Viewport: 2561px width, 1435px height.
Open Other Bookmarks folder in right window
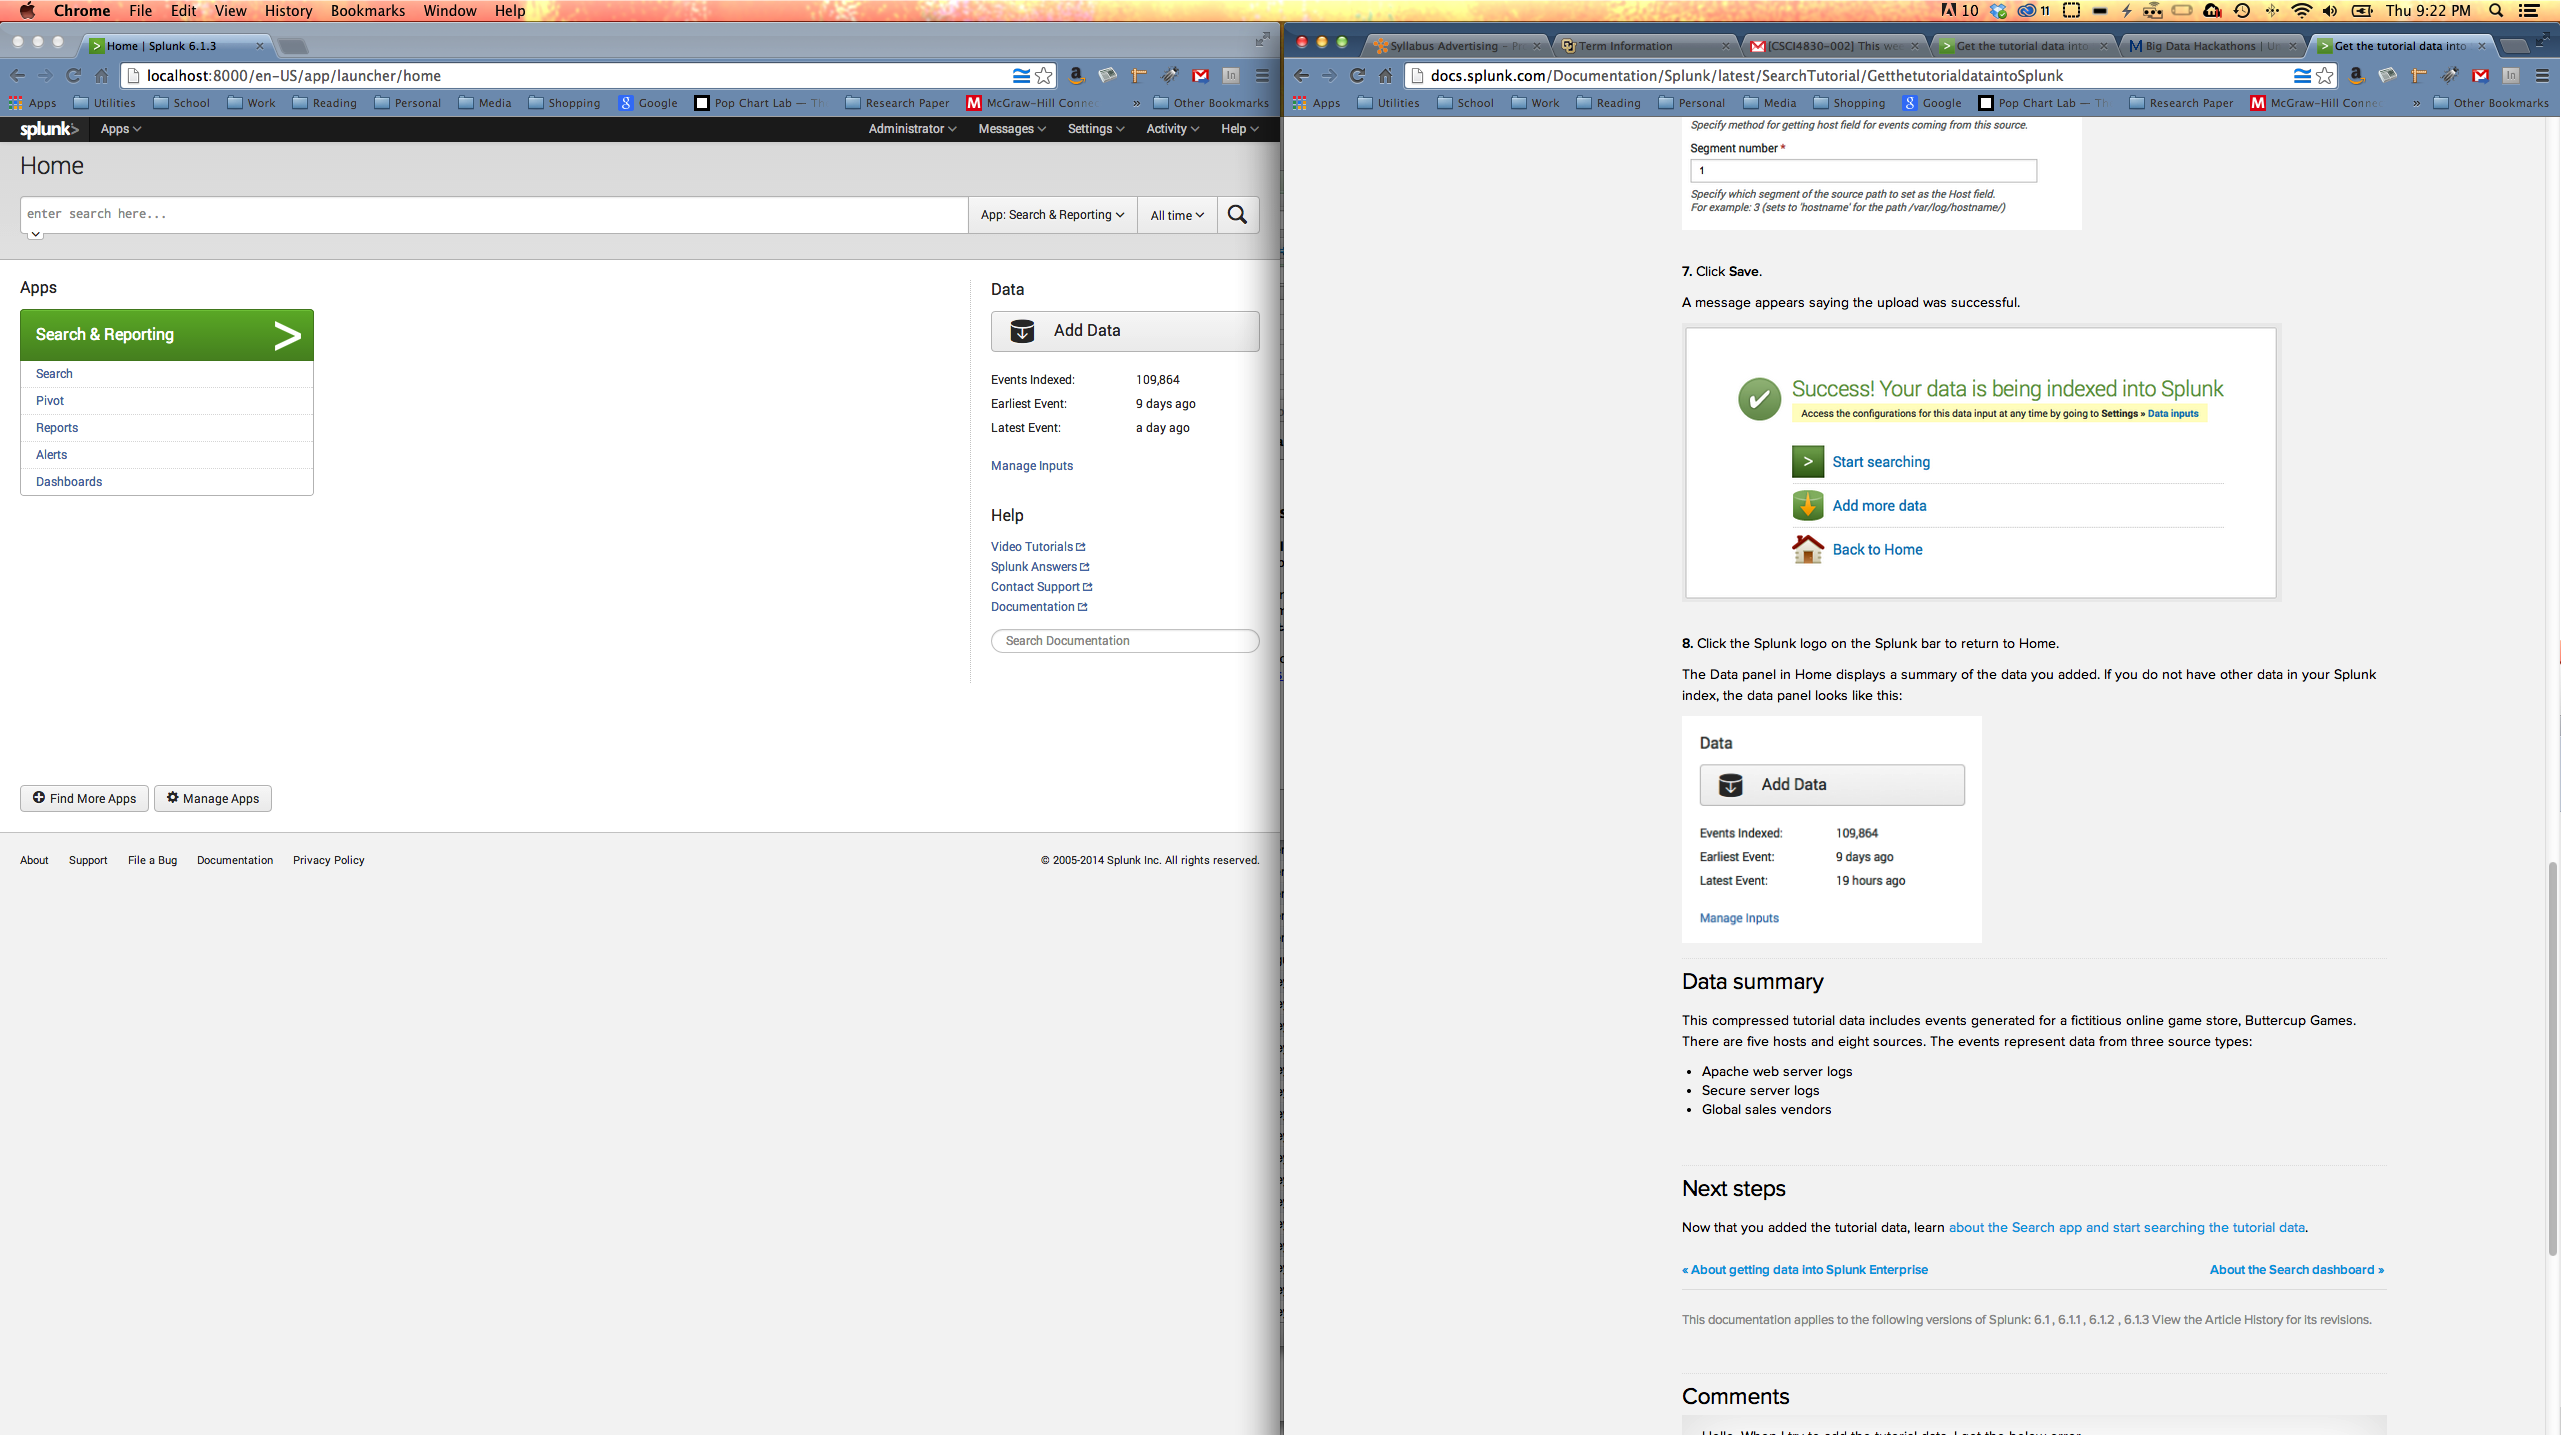pos(2491,103)
